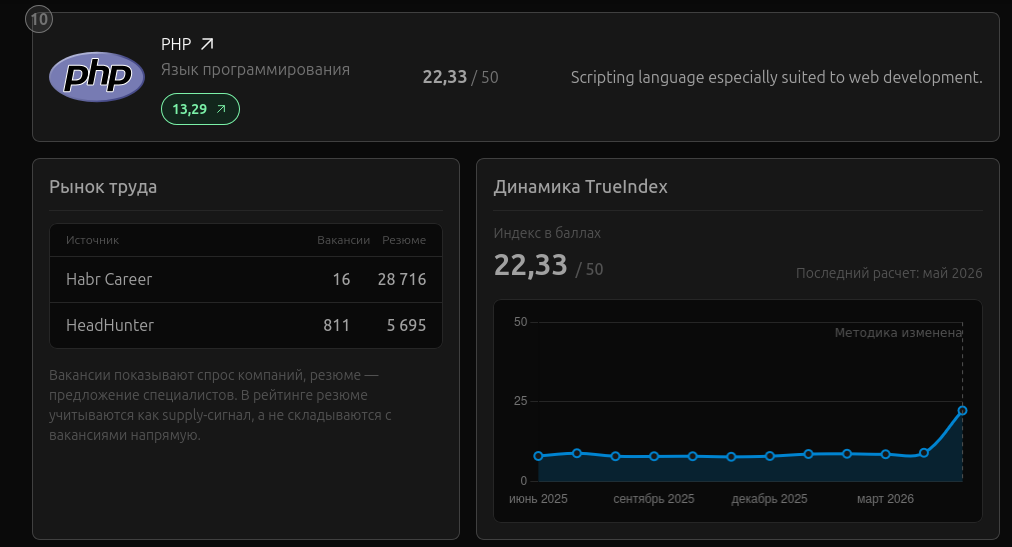
Task: Click the 13,29 growth badge
Action: 200,109
